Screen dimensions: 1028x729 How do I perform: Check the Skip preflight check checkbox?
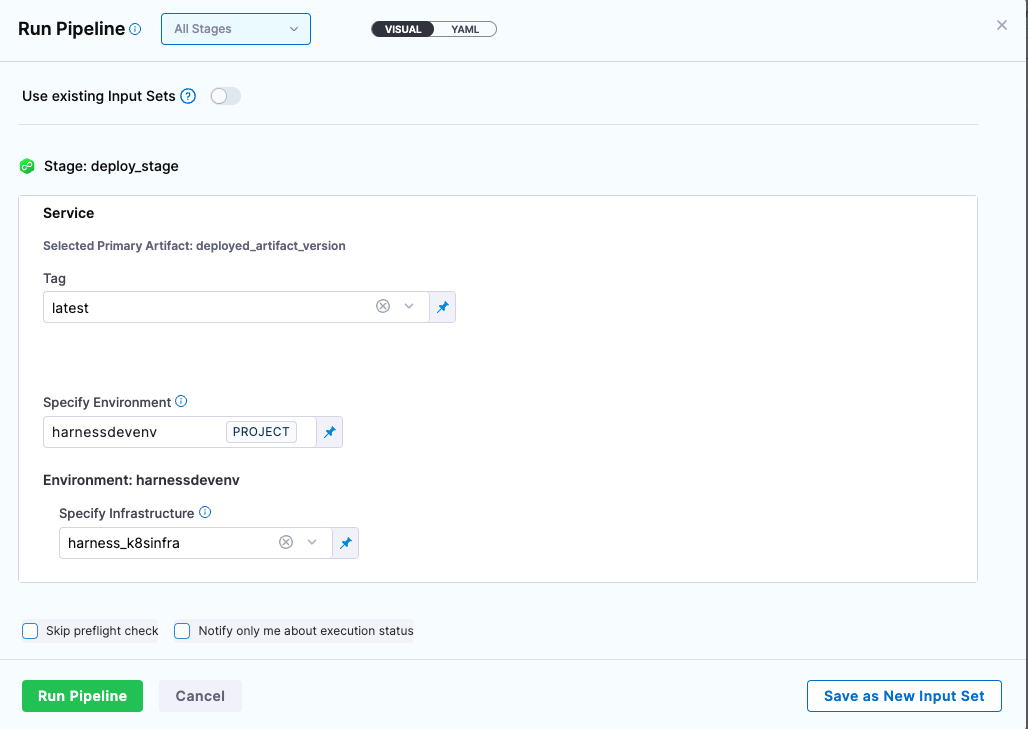tap(29, 630)
